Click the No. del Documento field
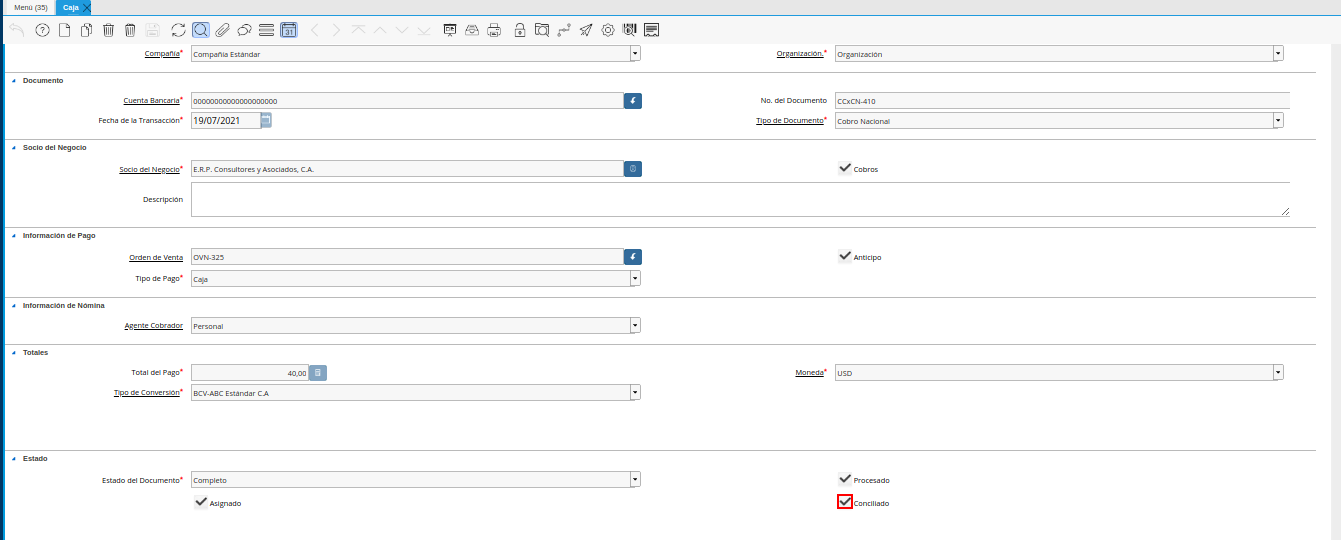 tap(1062, 100)
